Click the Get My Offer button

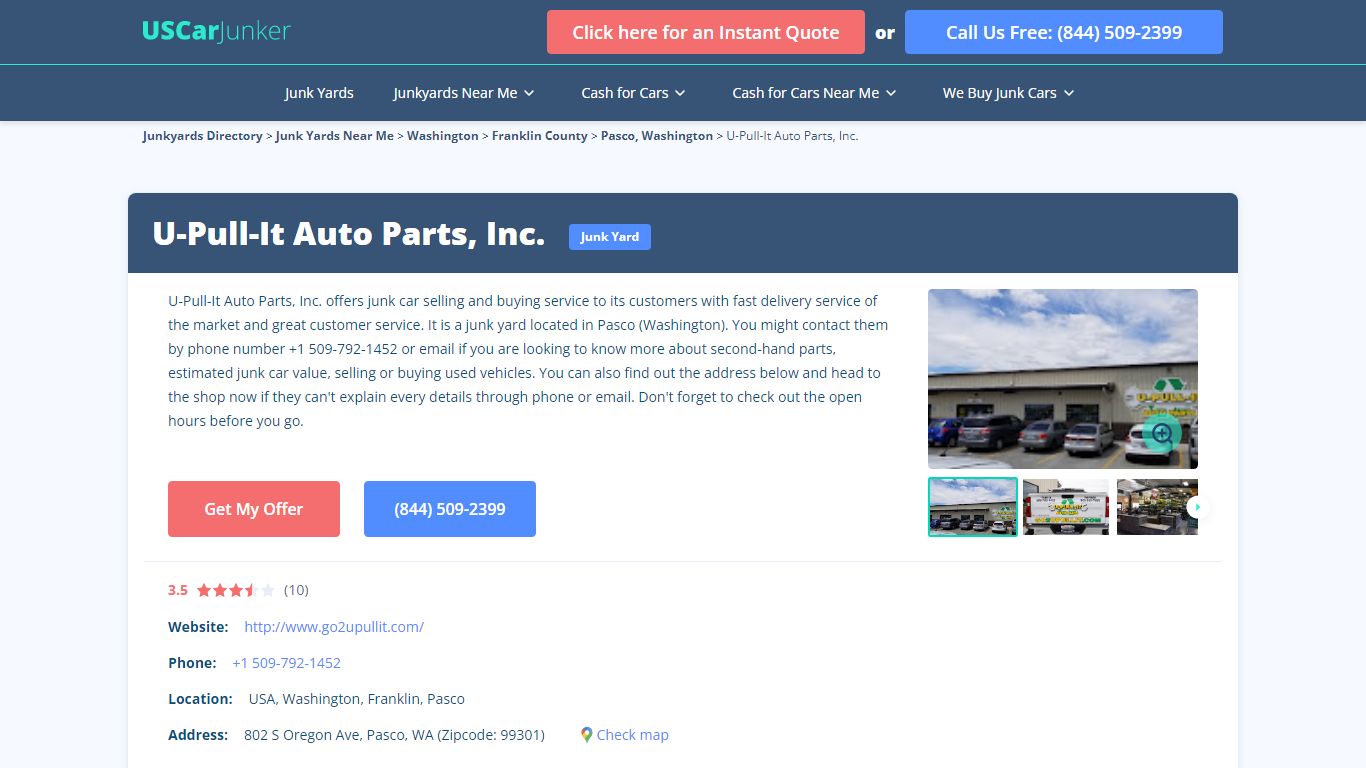click(254, 509)
